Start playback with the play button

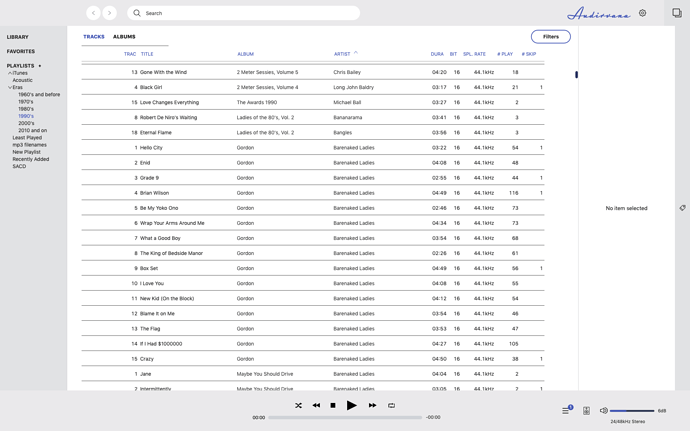pos(351,405)
